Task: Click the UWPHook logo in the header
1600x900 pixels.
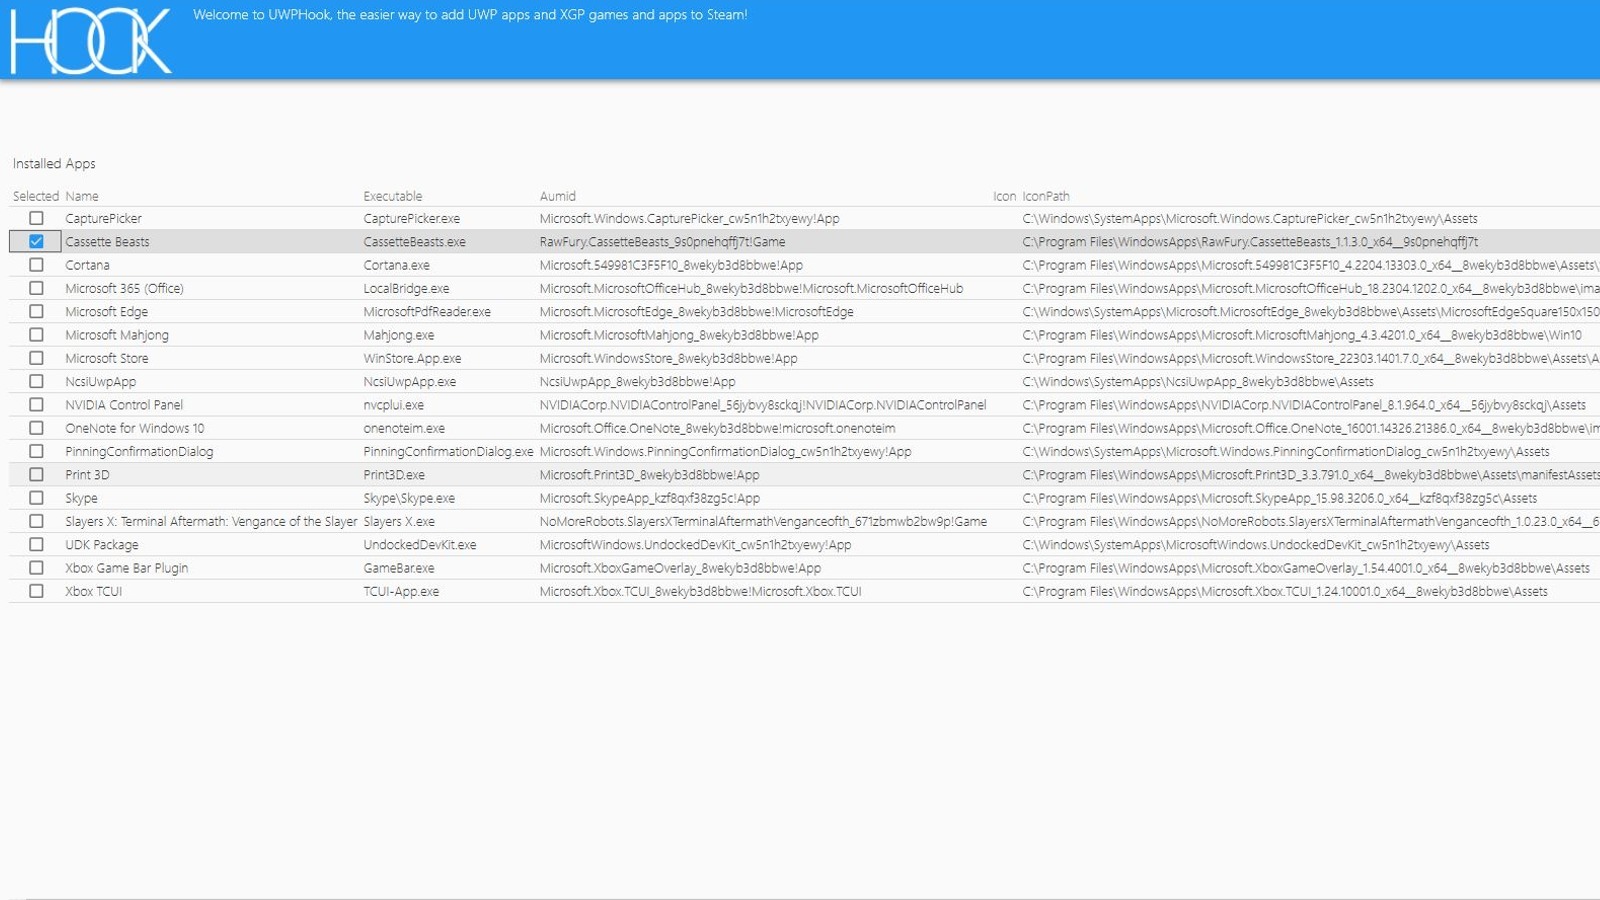Action: (90, 40)
